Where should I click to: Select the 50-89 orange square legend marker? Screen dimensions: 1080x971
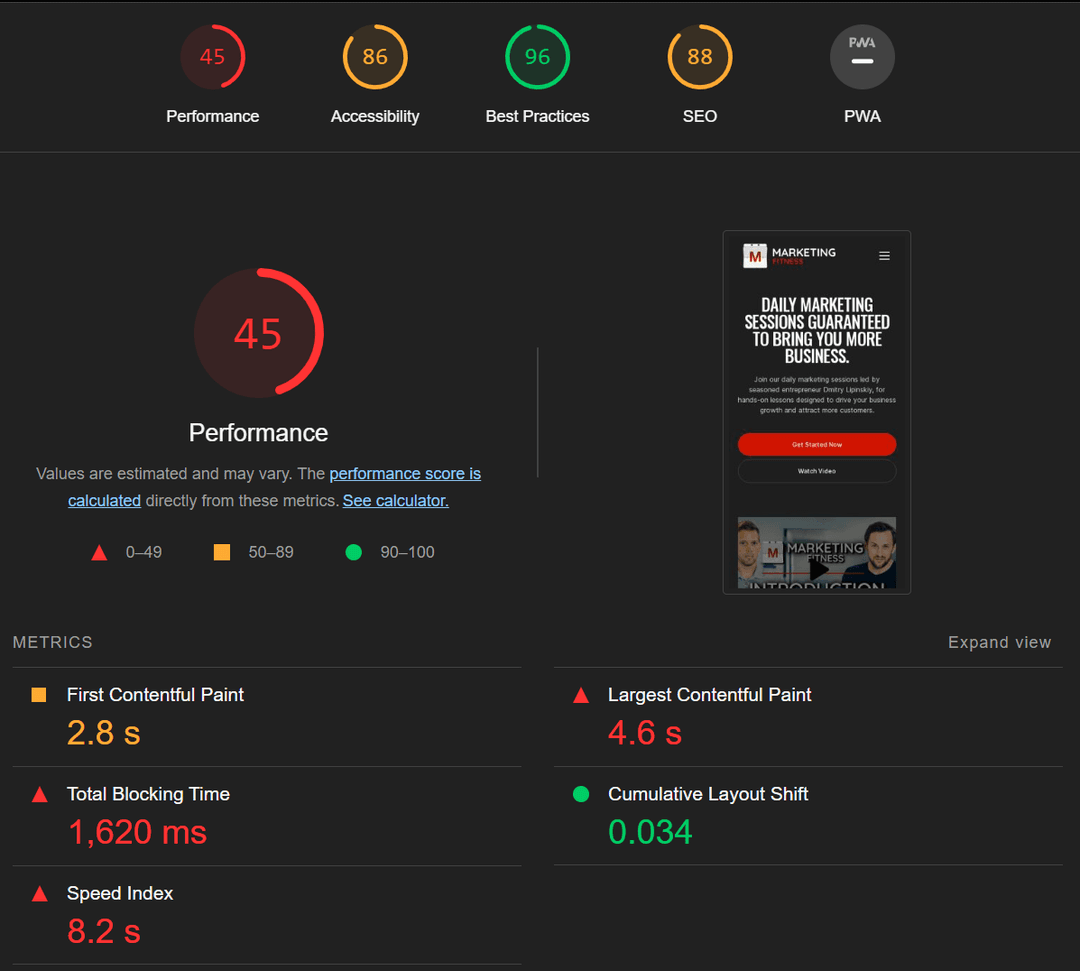click(x=221, y=551)
